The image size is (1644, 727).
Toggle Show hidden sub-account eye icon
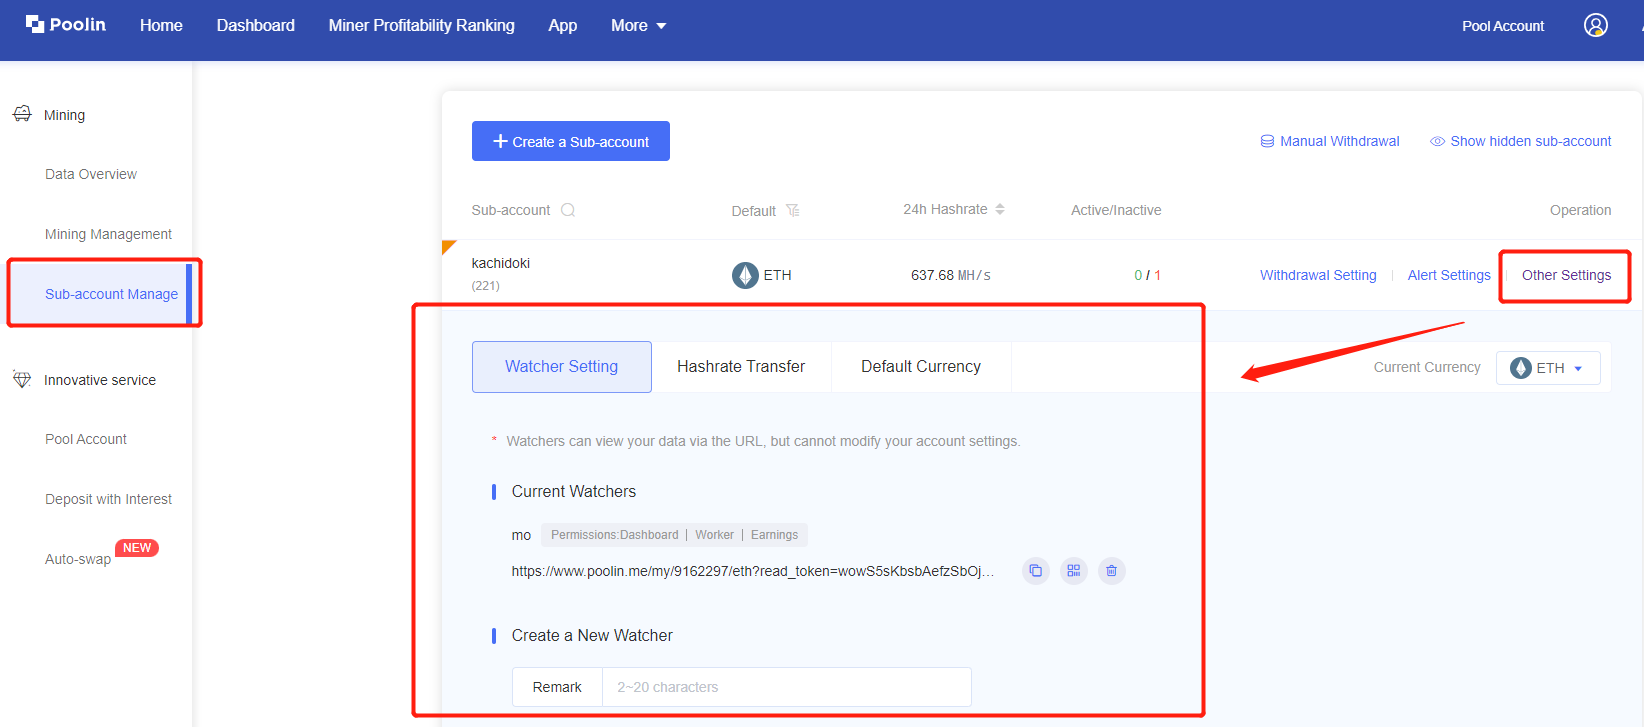[1437, 141]
